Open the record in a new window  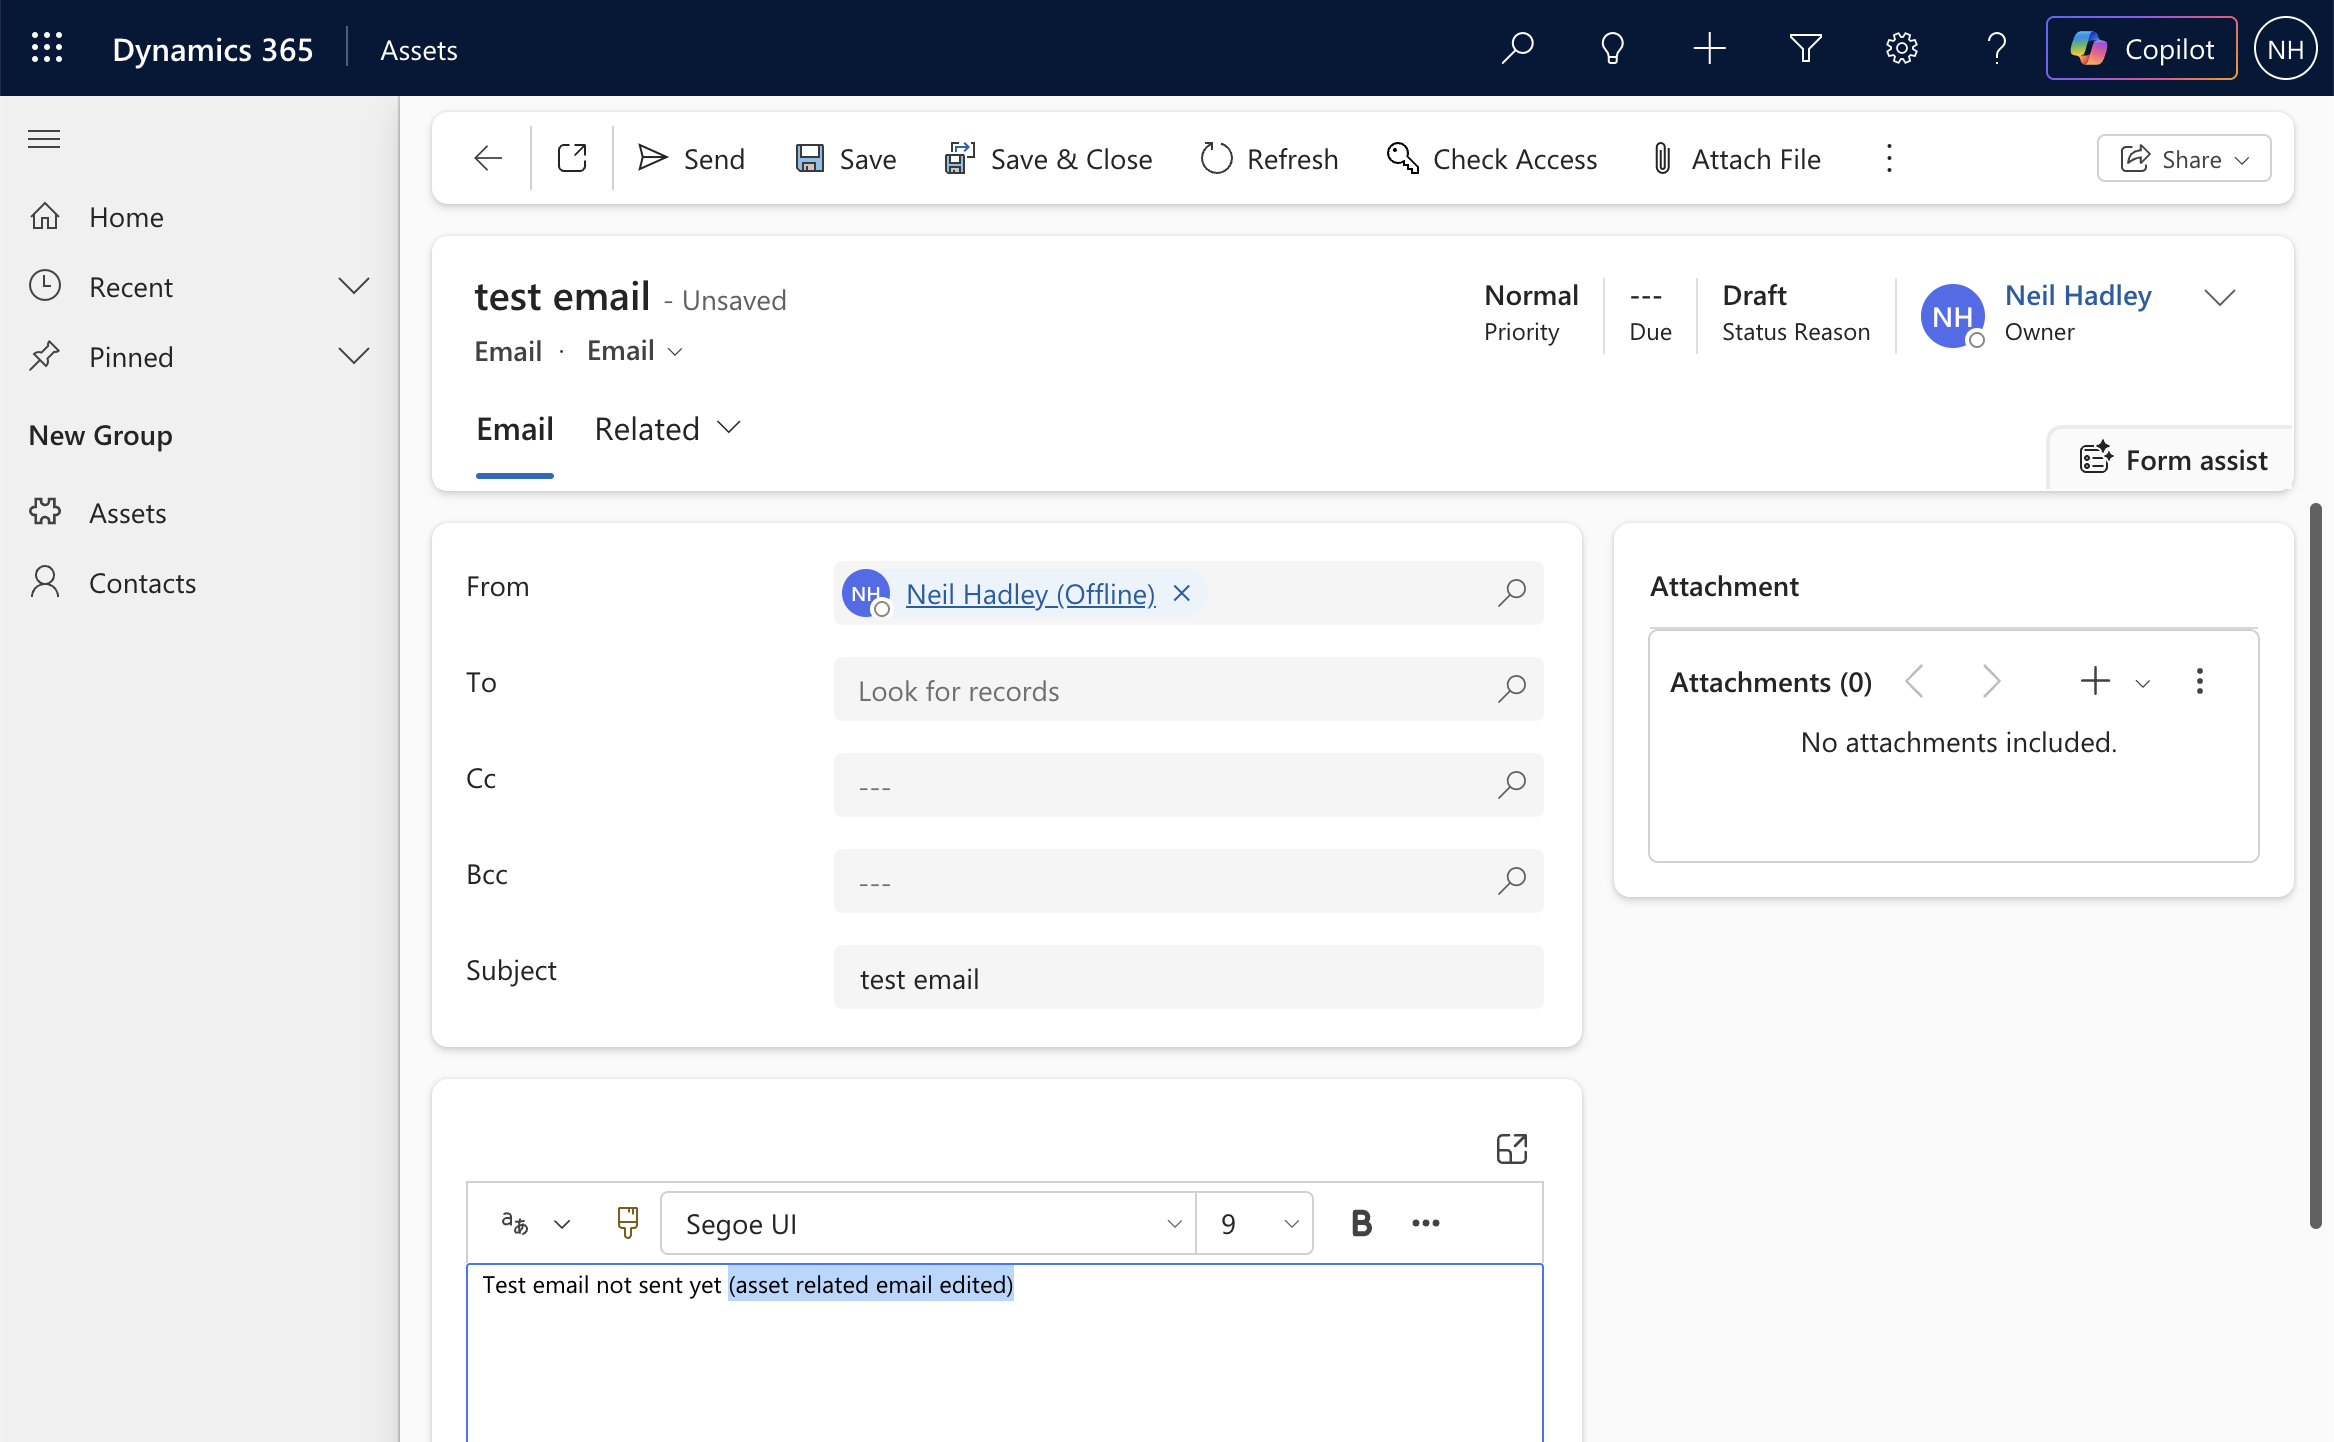(572, 158)
